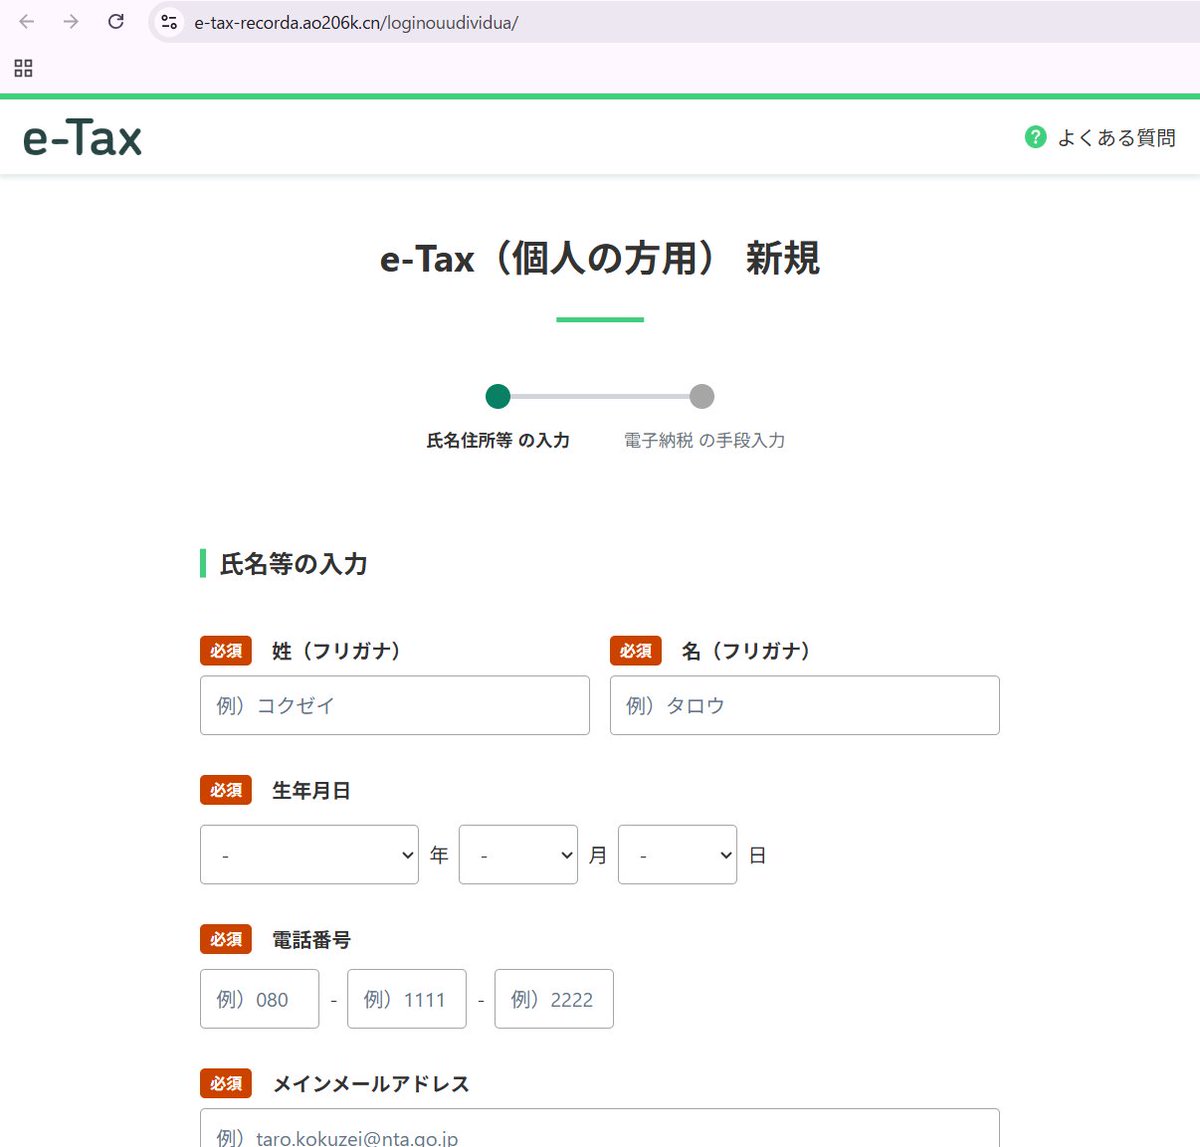
Task: Click the 名（フリガナ）input field
Action: pos(805,705)
